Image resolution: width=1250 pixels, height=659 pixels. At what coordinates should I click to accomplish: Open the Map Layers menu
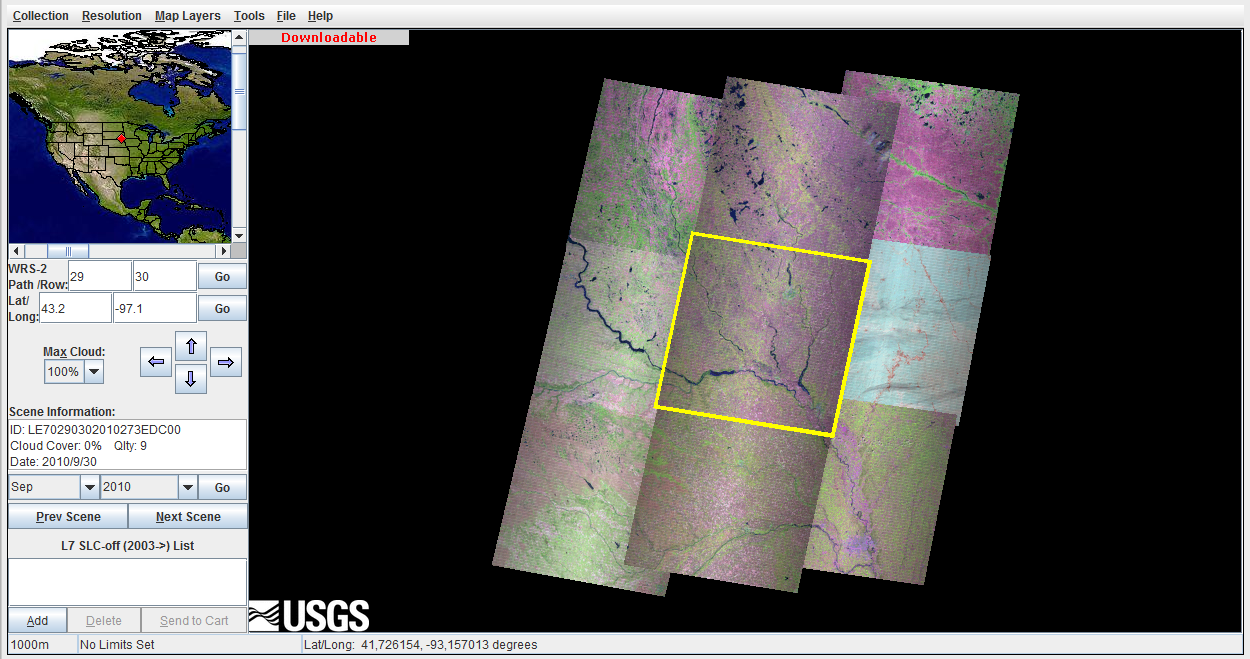pos(187,15)
